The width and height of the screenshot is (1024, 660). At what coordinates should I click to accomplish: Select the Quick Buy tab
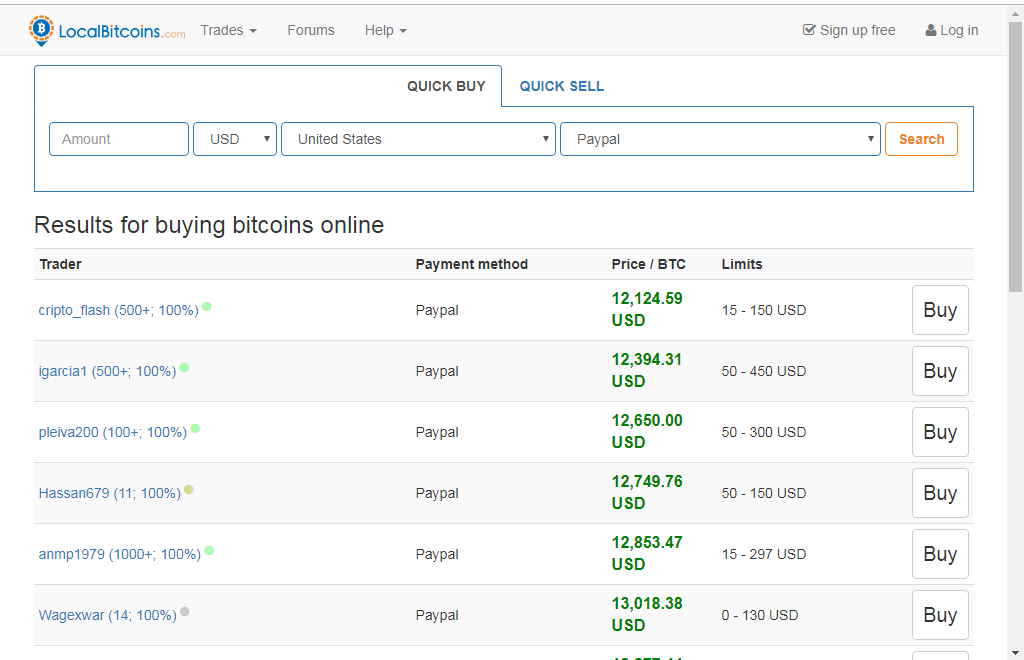pos(446,86)
